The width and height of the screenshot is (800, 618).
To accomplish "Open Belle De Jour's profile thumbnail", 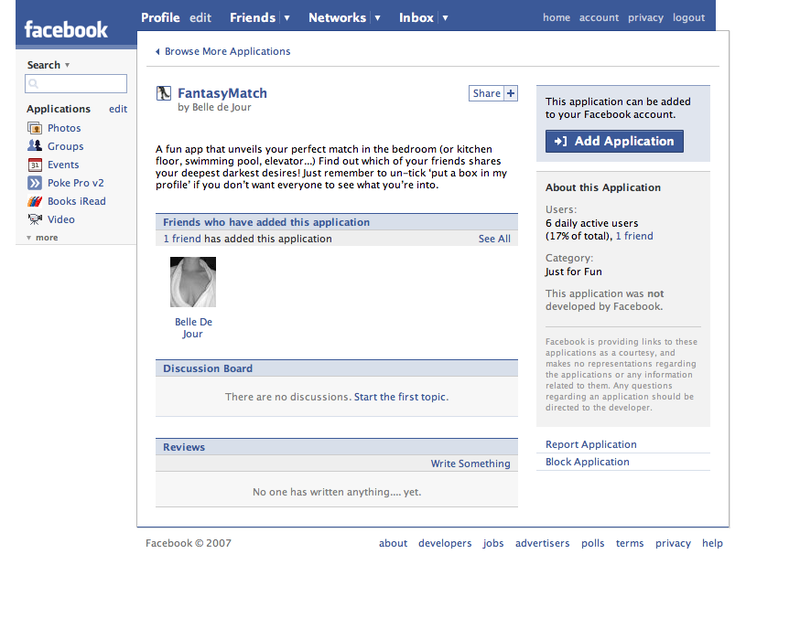I will 193,282.
